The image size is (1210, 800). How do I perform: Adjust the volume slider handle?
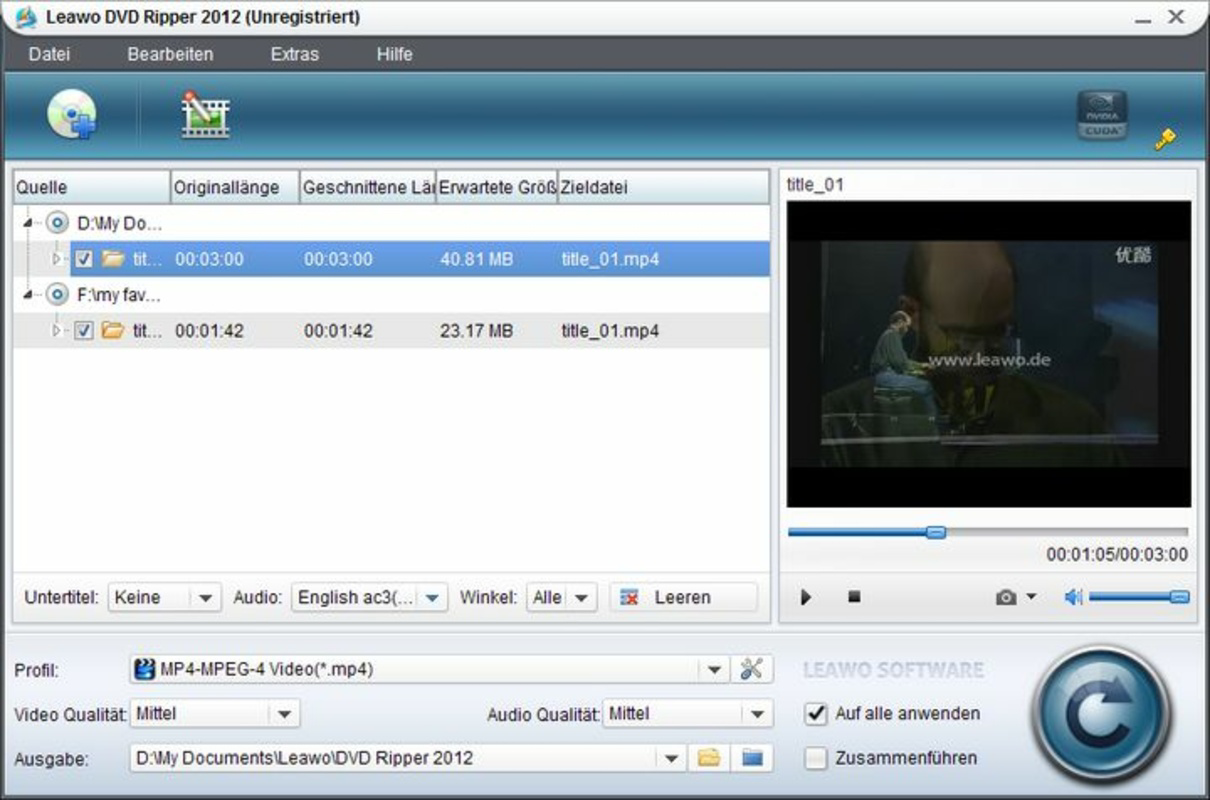point(1179,597)
